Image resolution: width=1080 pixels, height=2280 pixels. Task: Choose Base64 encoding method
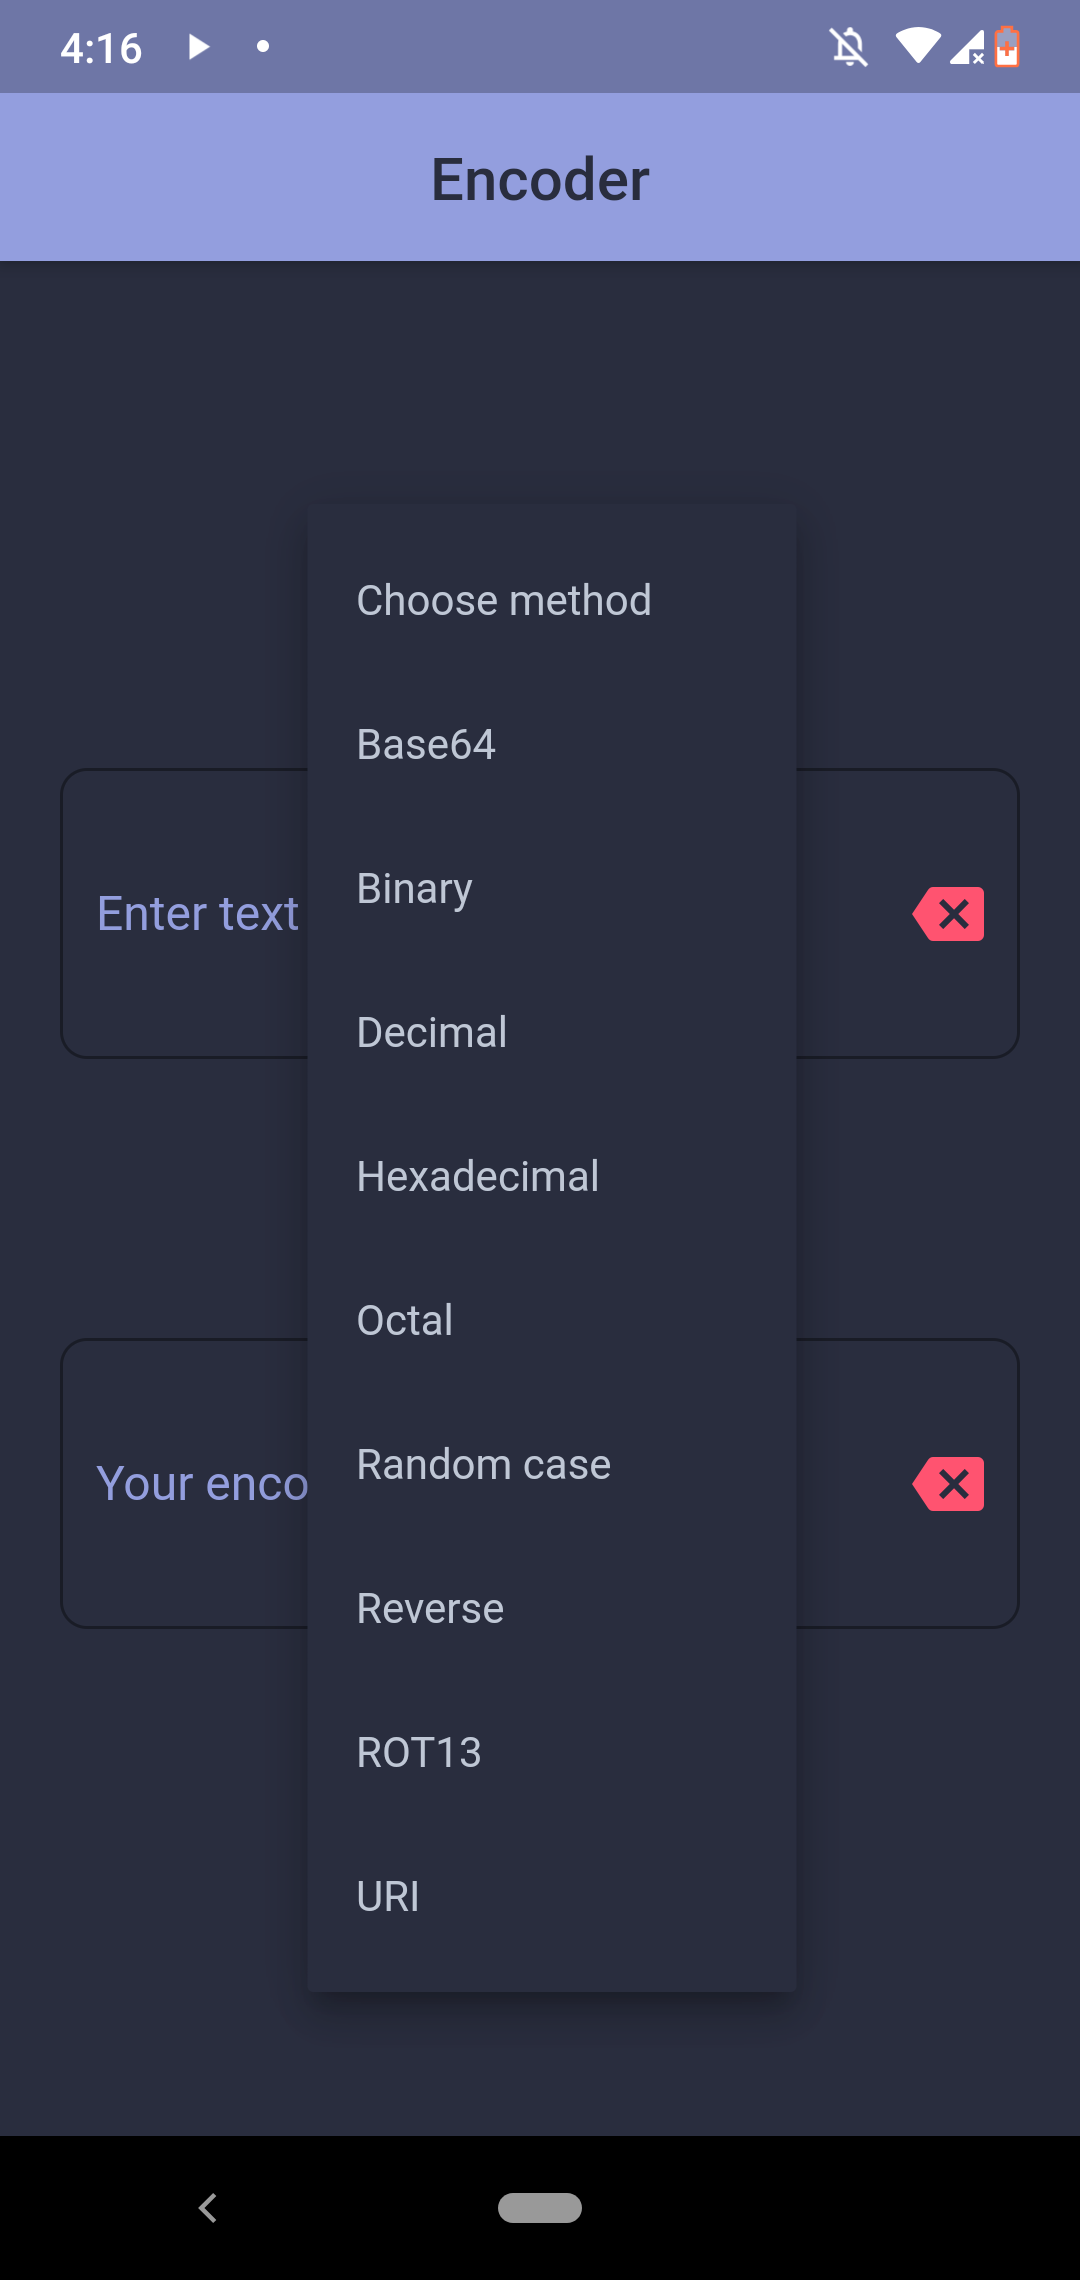click(x=426, y=745)
